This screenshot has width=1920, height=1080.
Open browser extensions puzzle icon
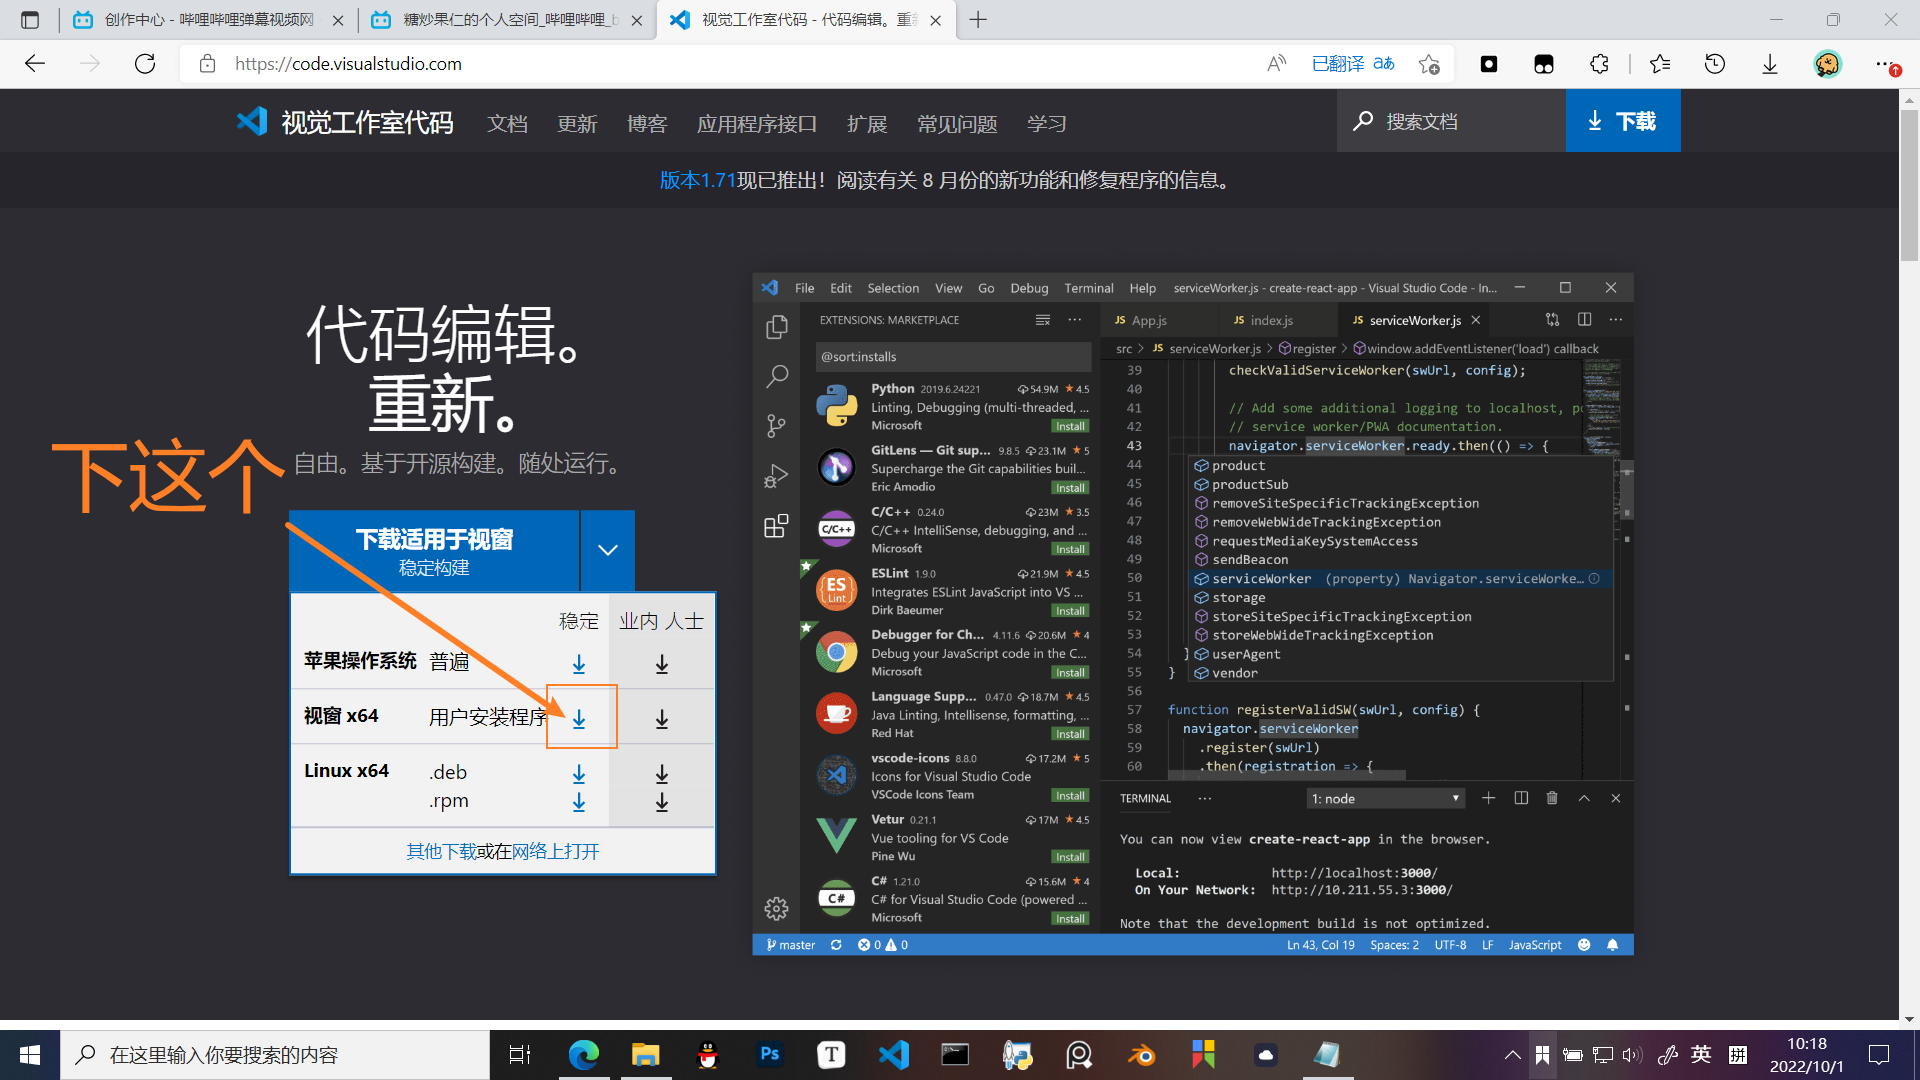[x=1599, y=64]
